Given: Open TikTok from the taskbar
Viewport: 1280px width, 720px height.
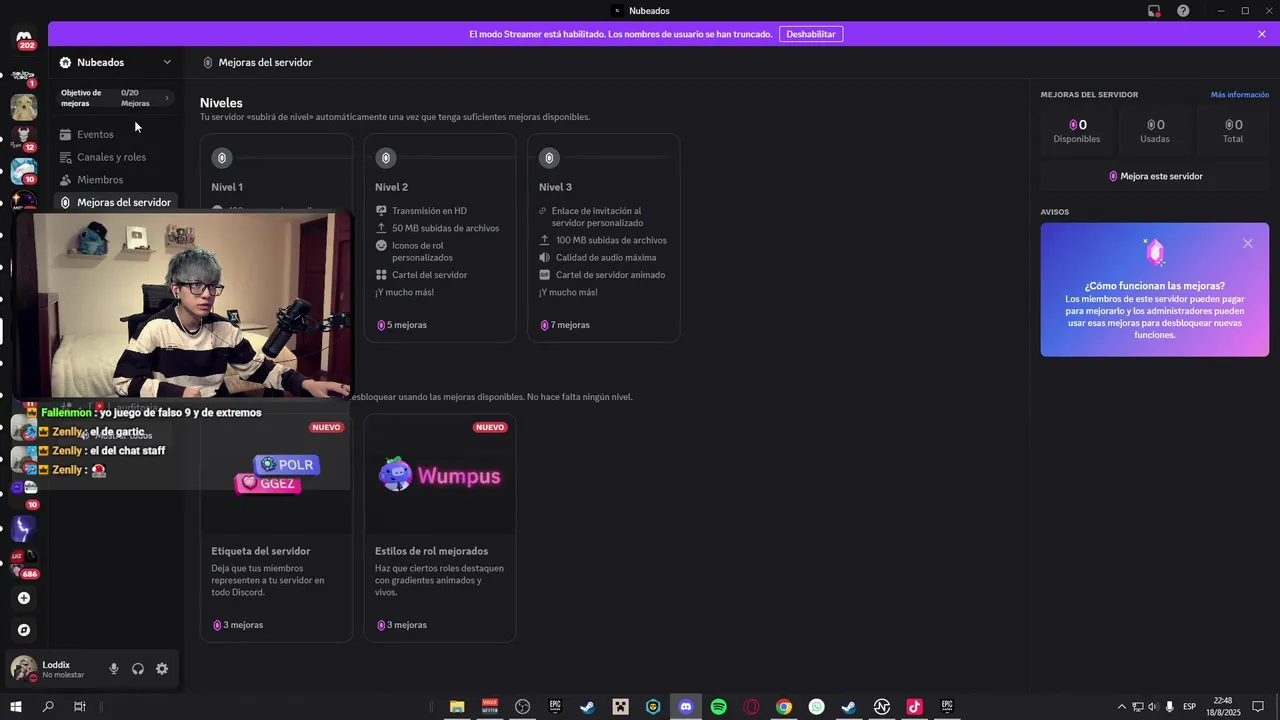Looking at the screenshot, I should click(x=914, y=707).
